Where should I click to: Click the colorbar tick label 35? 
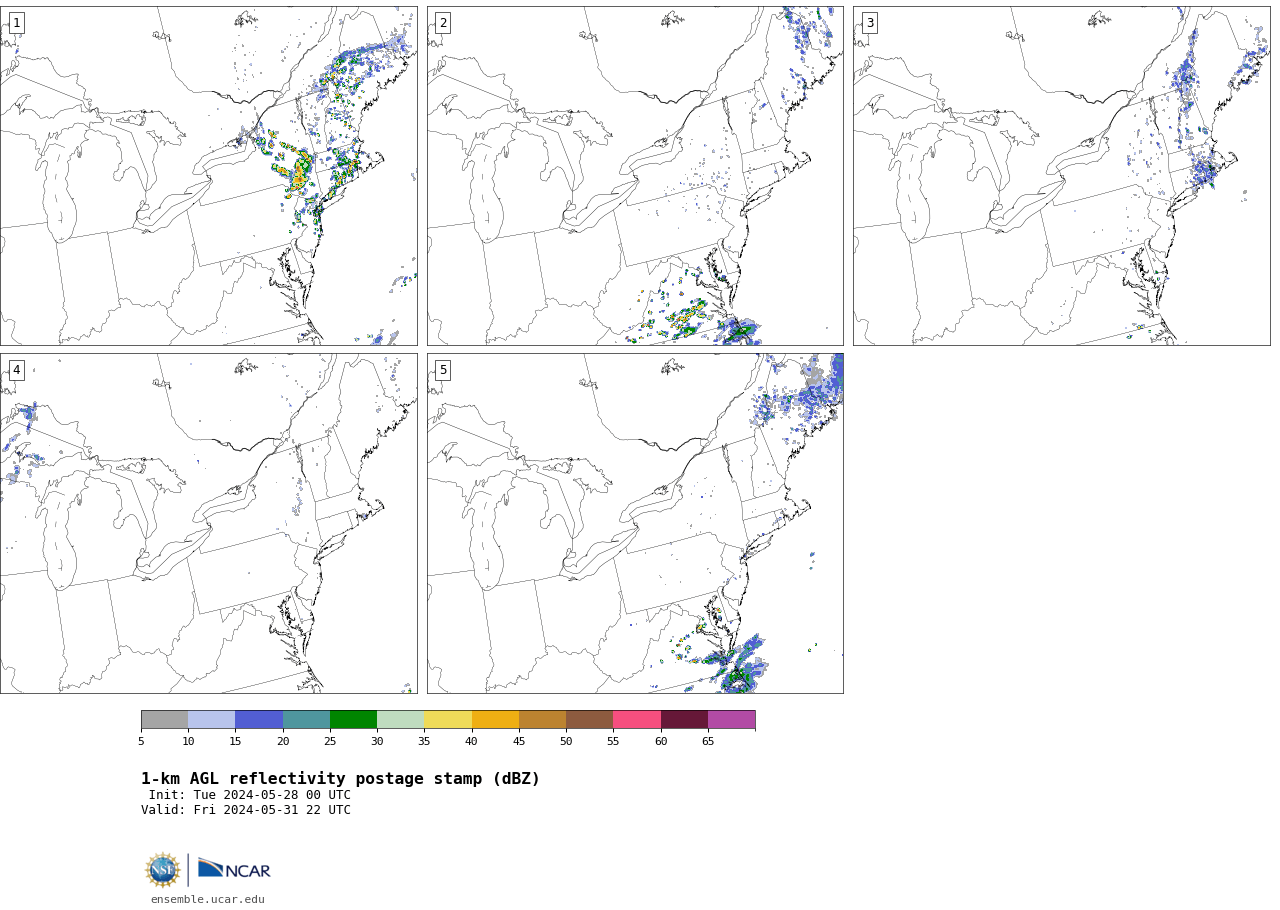[x=424, y=741]
